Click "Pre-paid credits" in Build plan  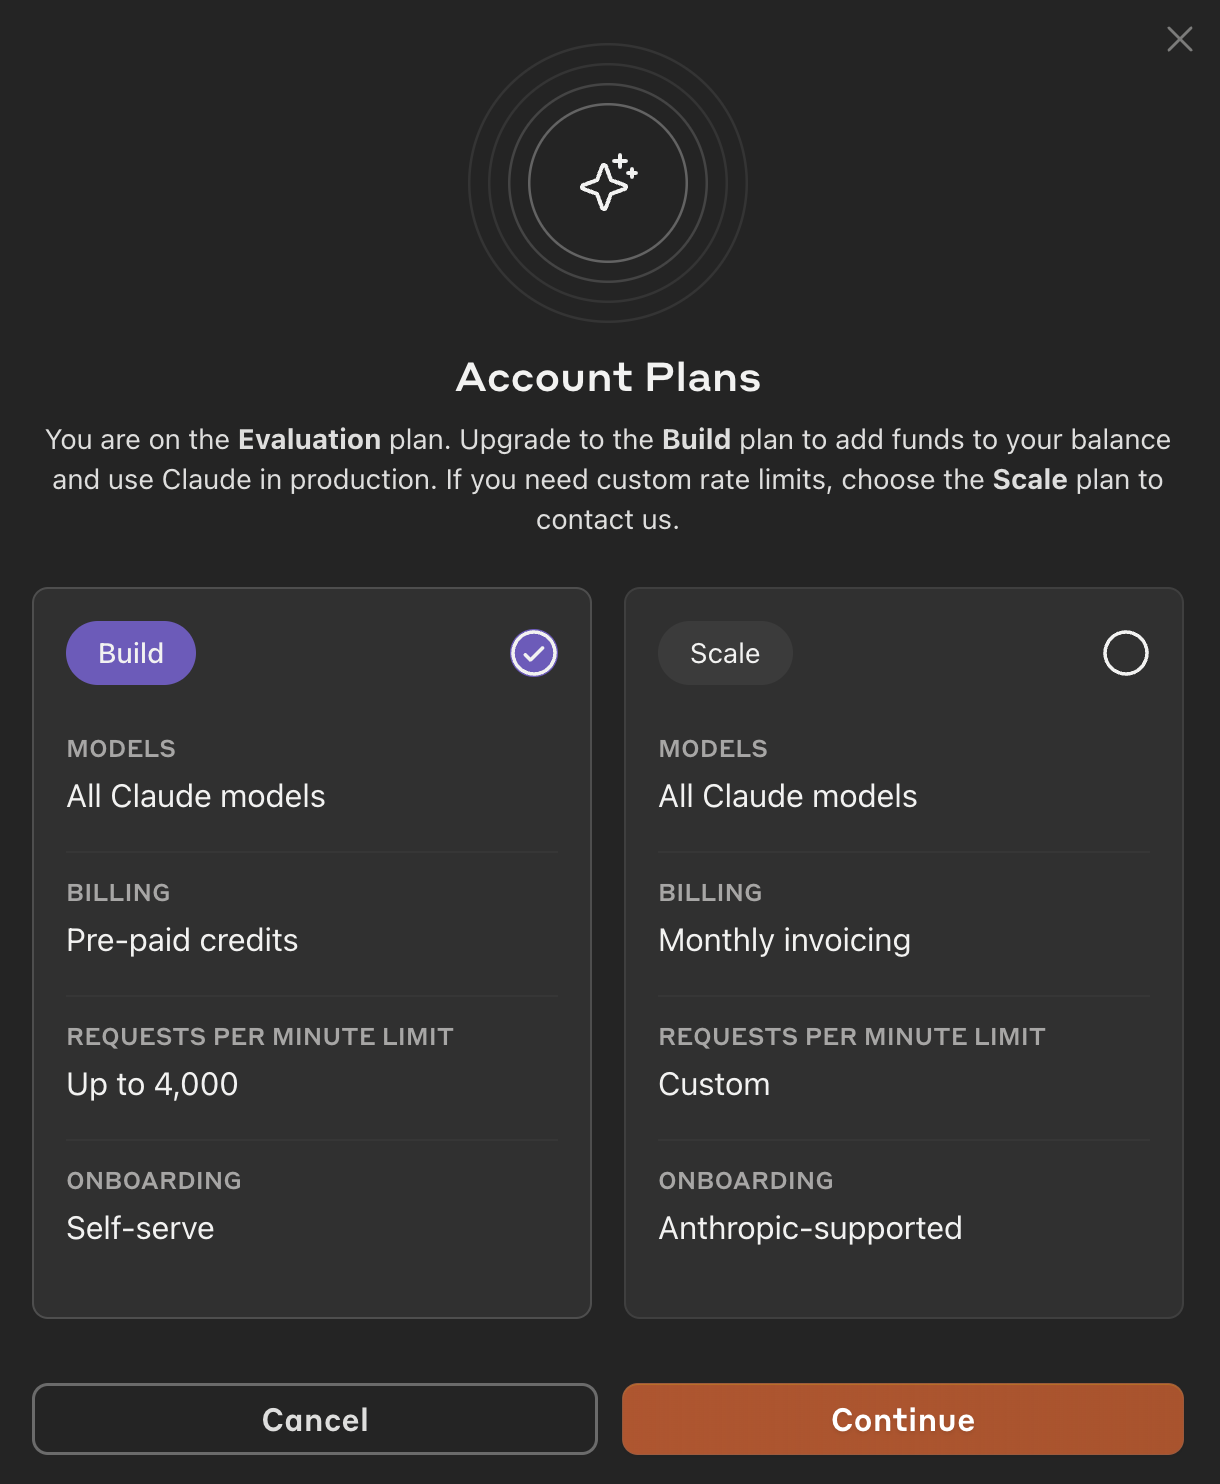(182, 940)
